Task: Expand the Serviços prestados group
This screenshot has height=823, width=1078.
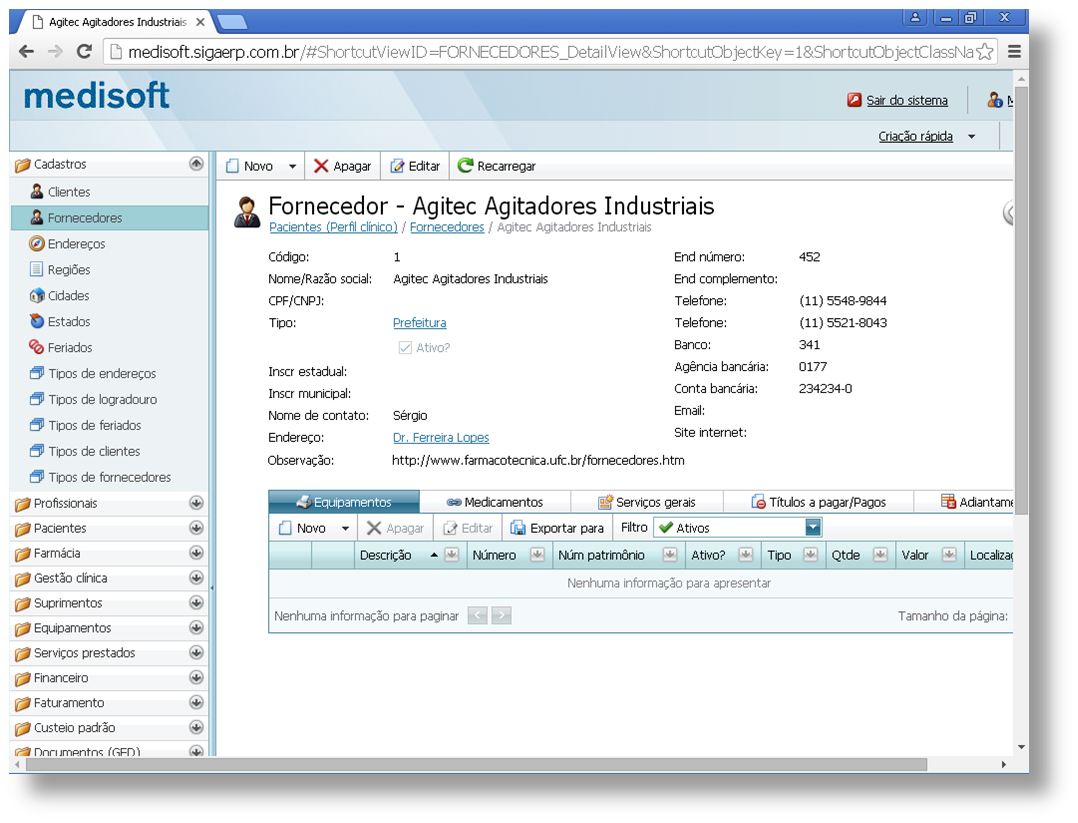Action: pos(197,652)
